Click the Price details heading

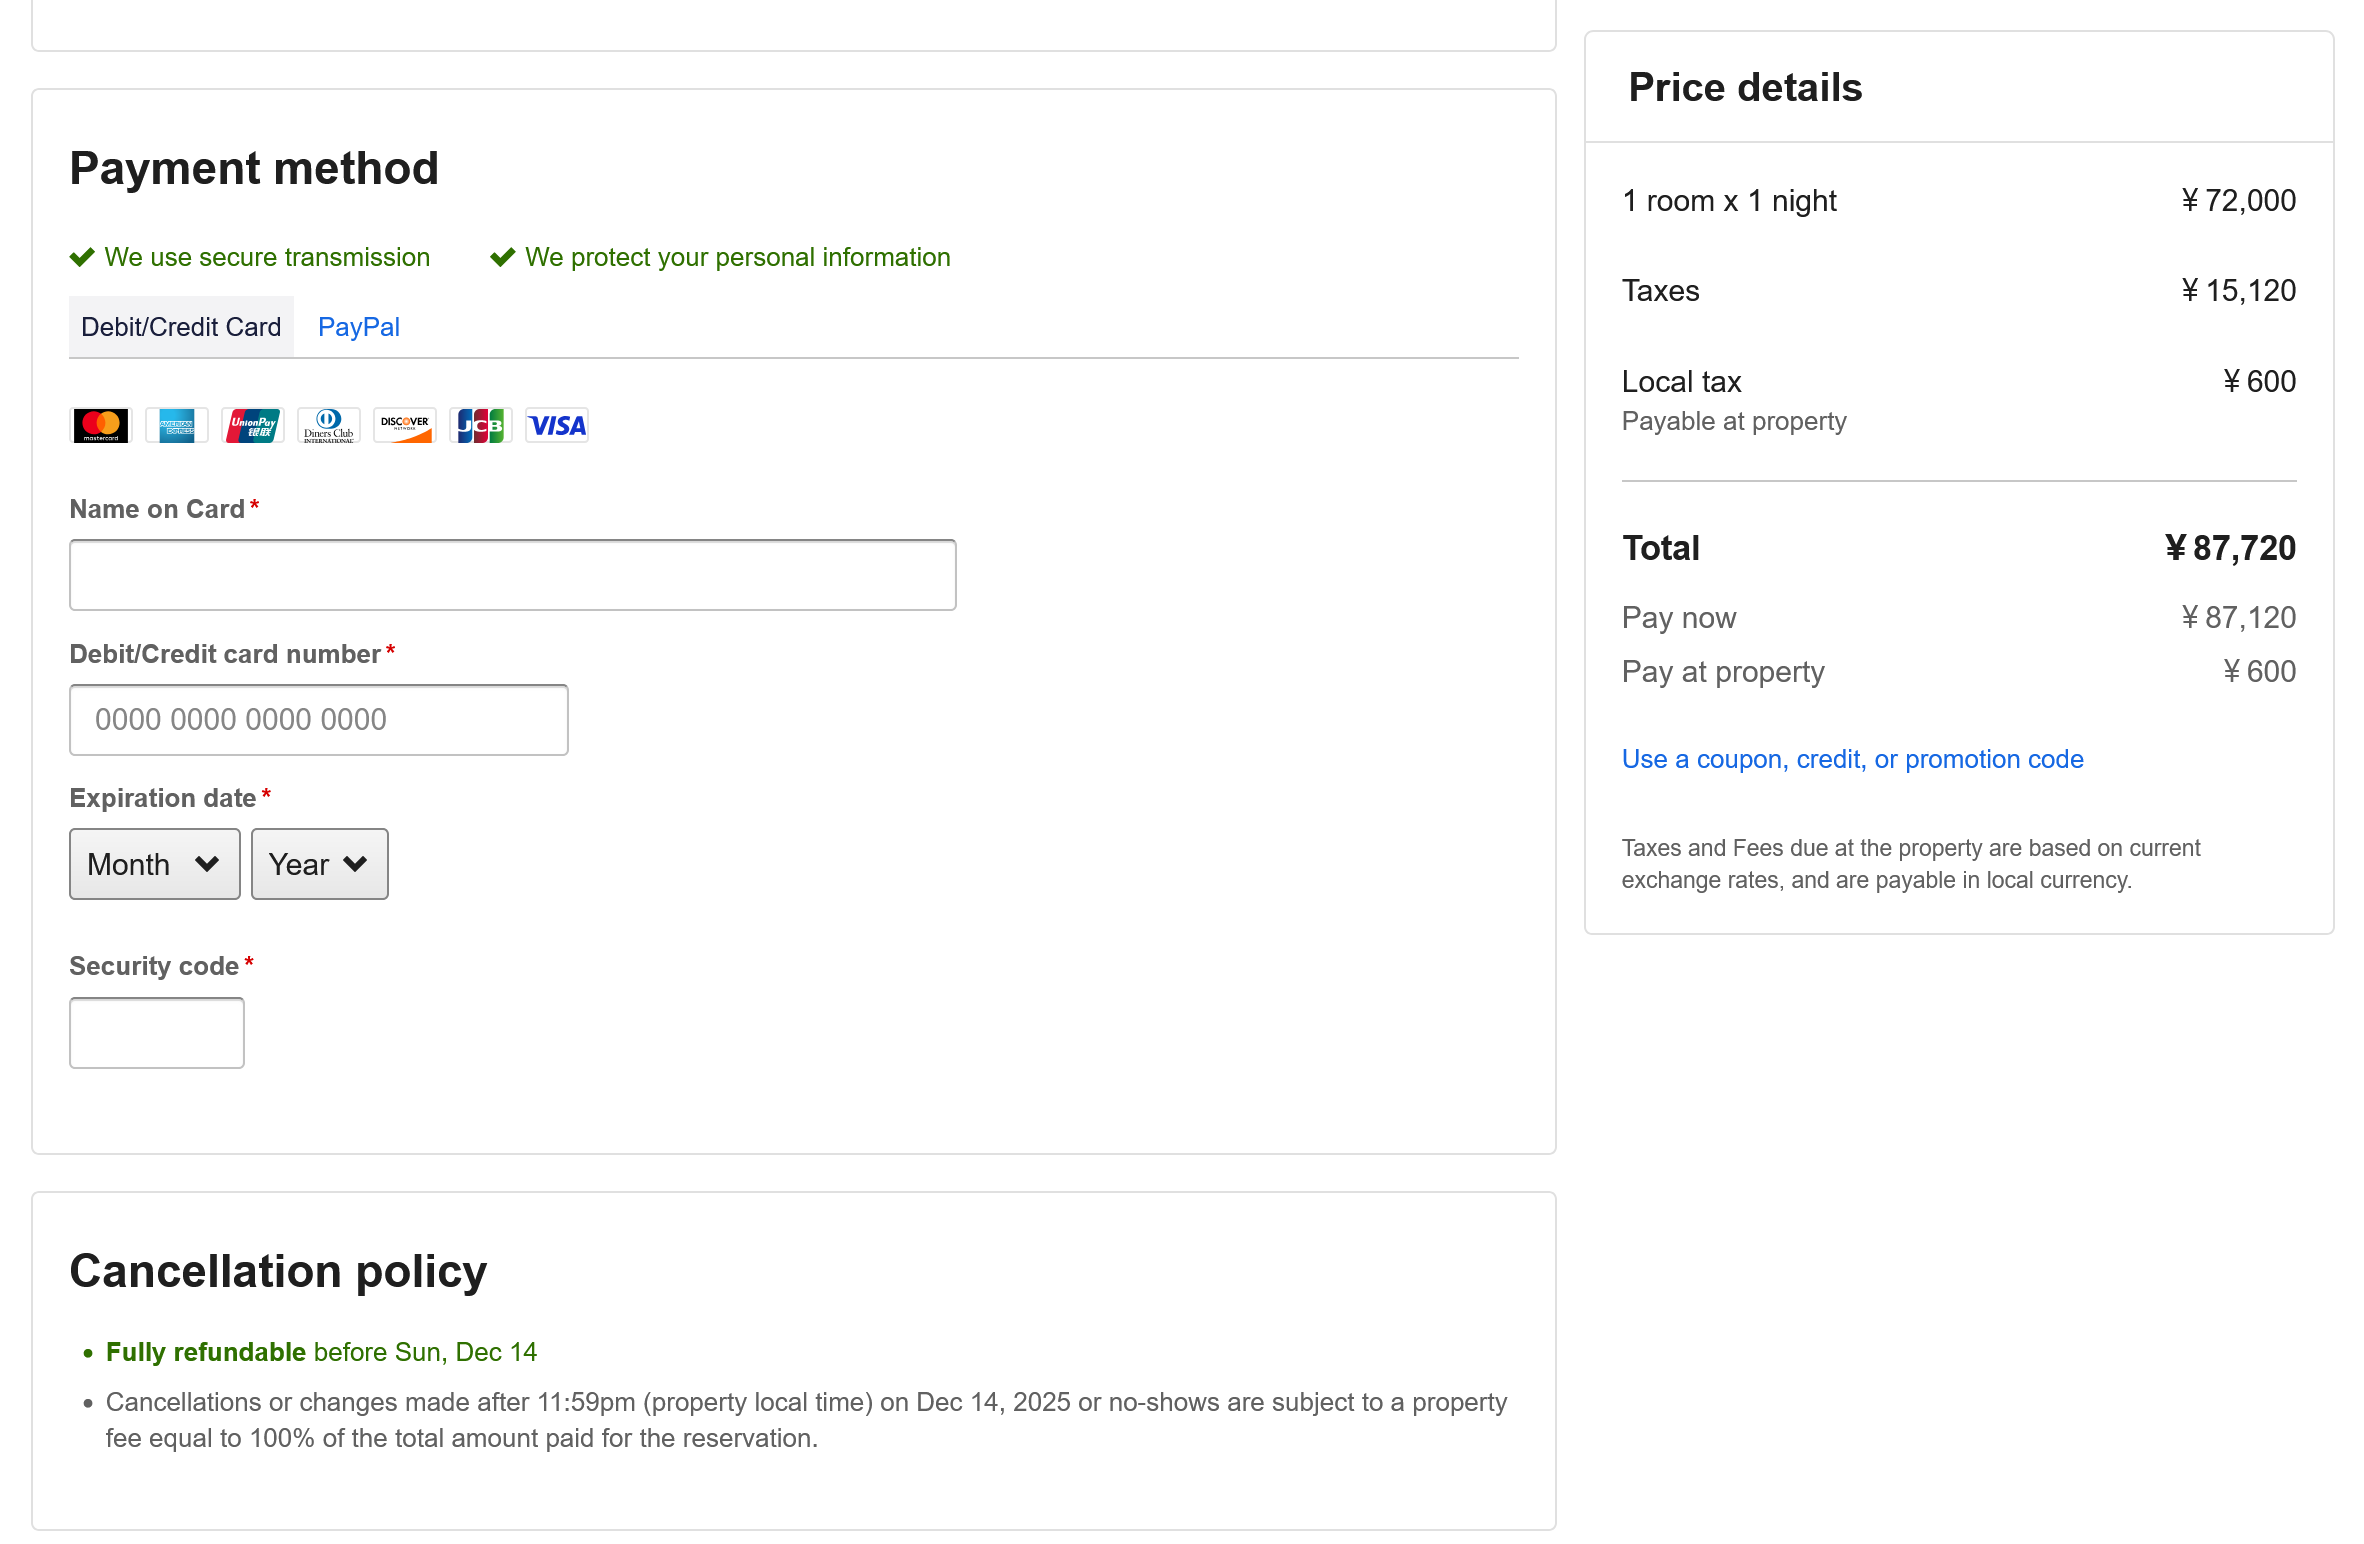1745,87
